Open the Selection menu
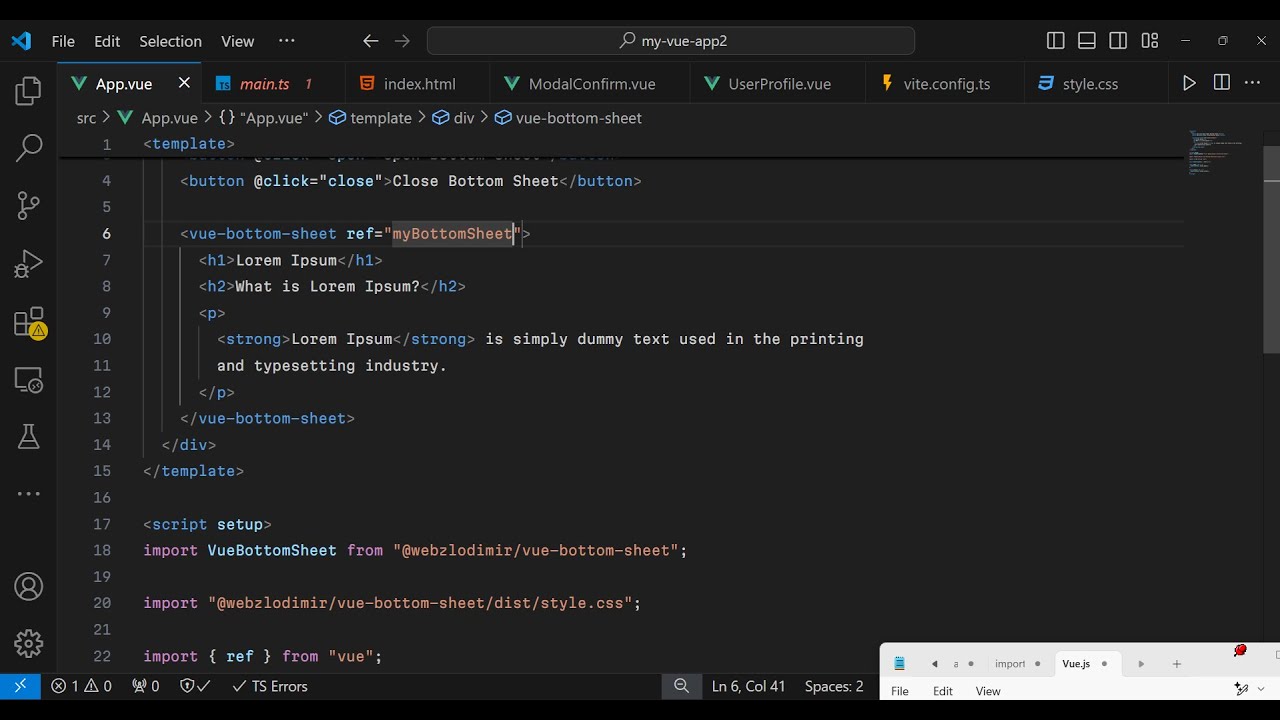This screenshot has height=720, width=1280. pyautogui.click(x=170, y=41)
